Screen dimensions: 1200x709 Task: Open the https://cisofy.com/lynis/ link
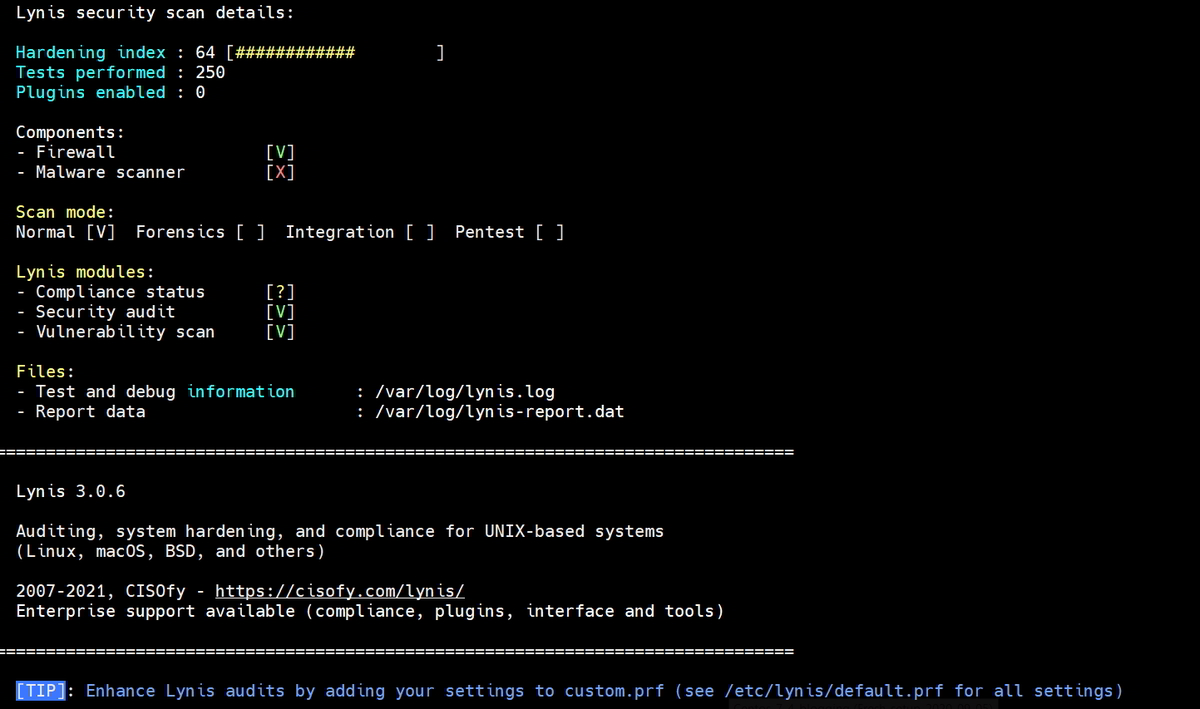(x=340, y=591)
